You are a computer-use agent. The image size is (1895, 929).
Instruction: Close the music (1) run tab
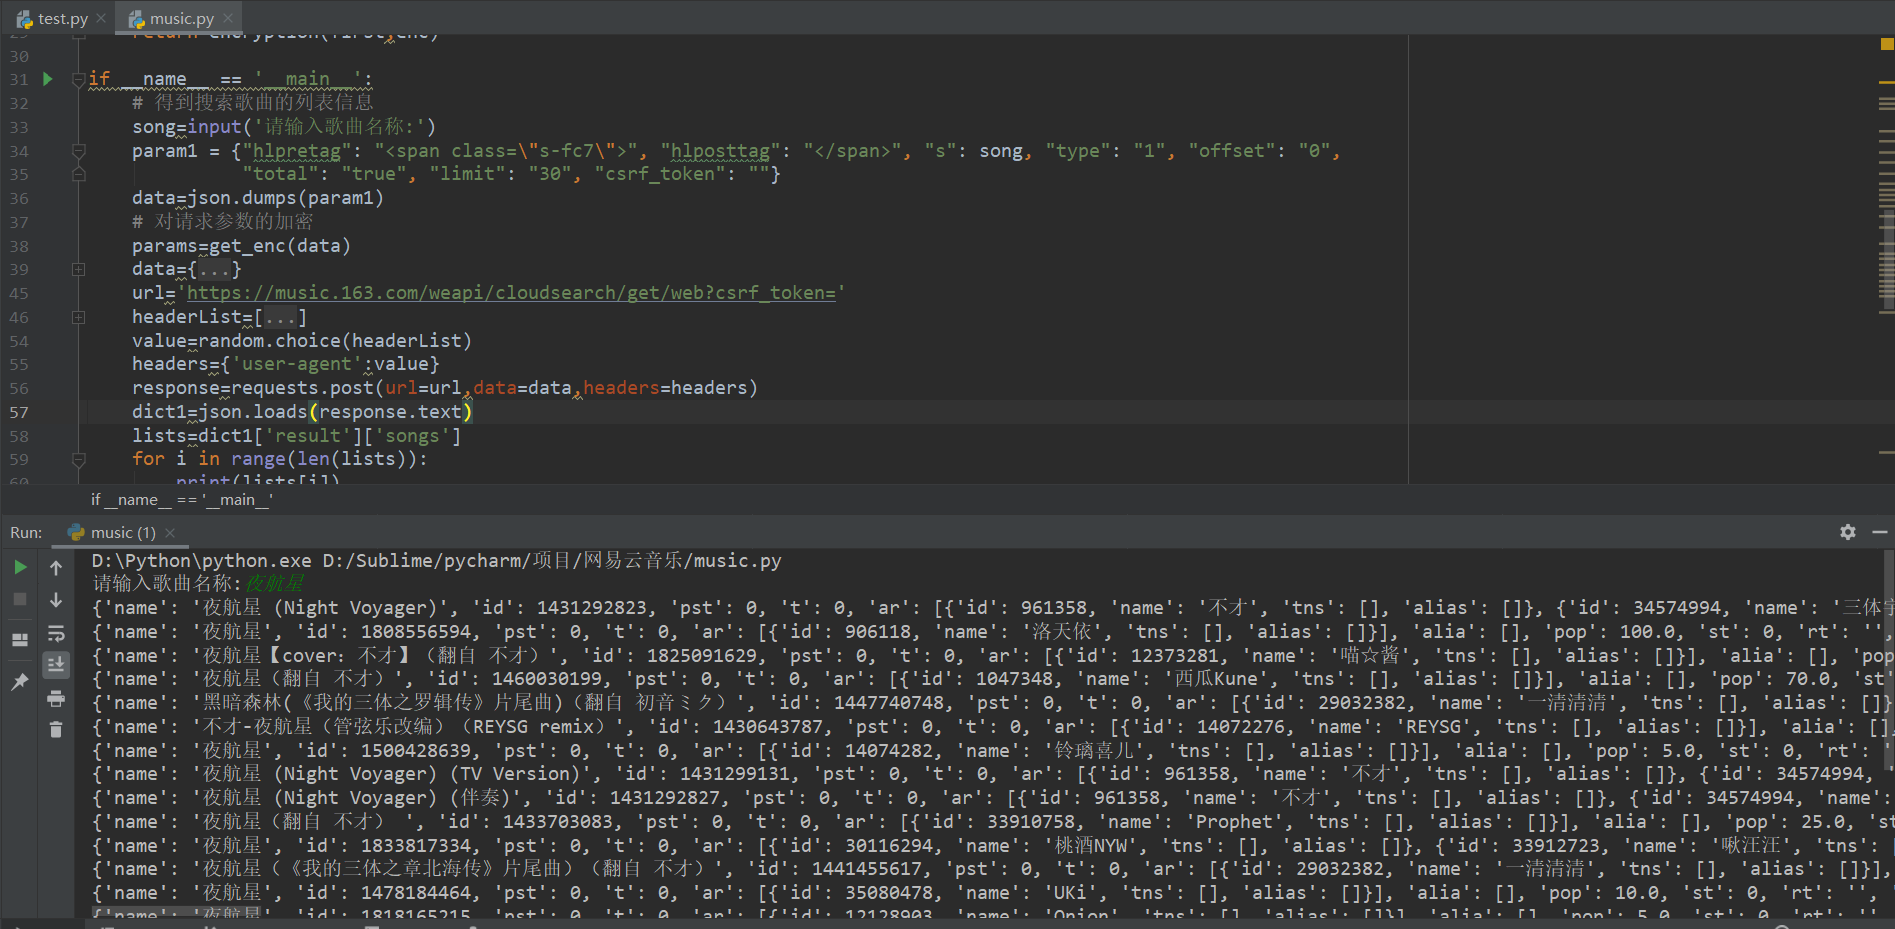(170, 533)
